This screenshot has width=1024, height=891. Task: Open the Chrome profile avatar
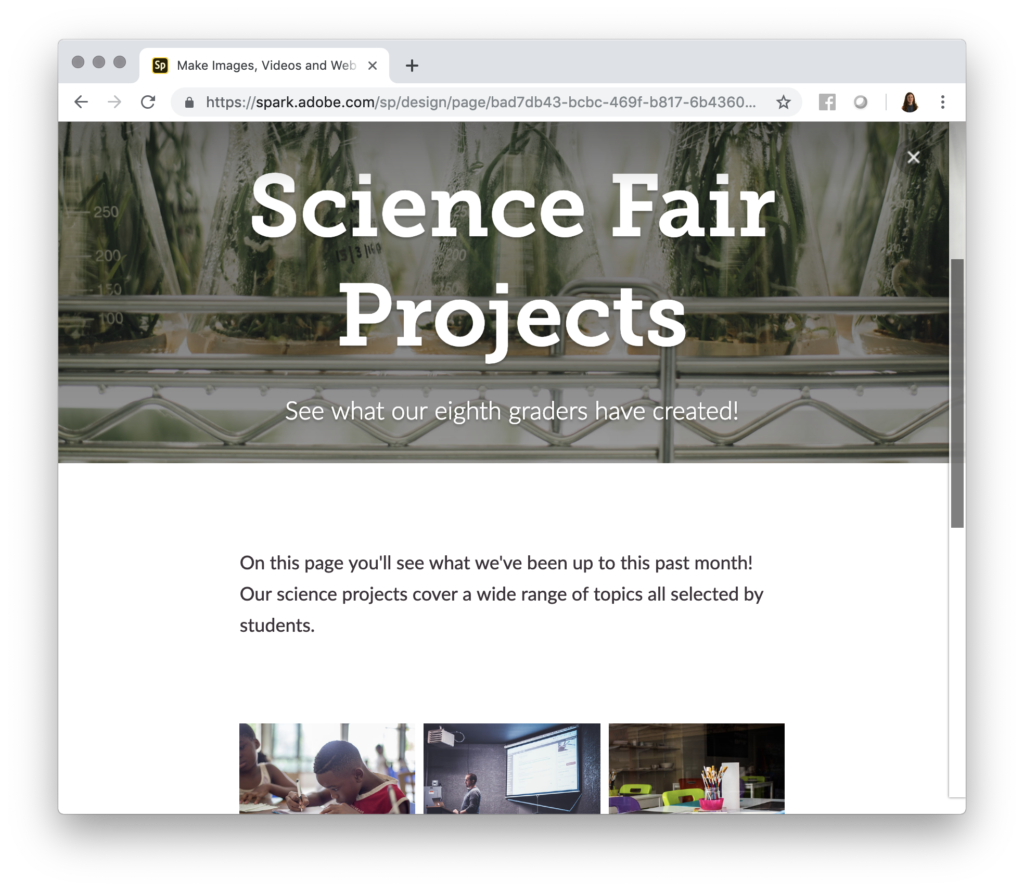(x=909, y=101)
